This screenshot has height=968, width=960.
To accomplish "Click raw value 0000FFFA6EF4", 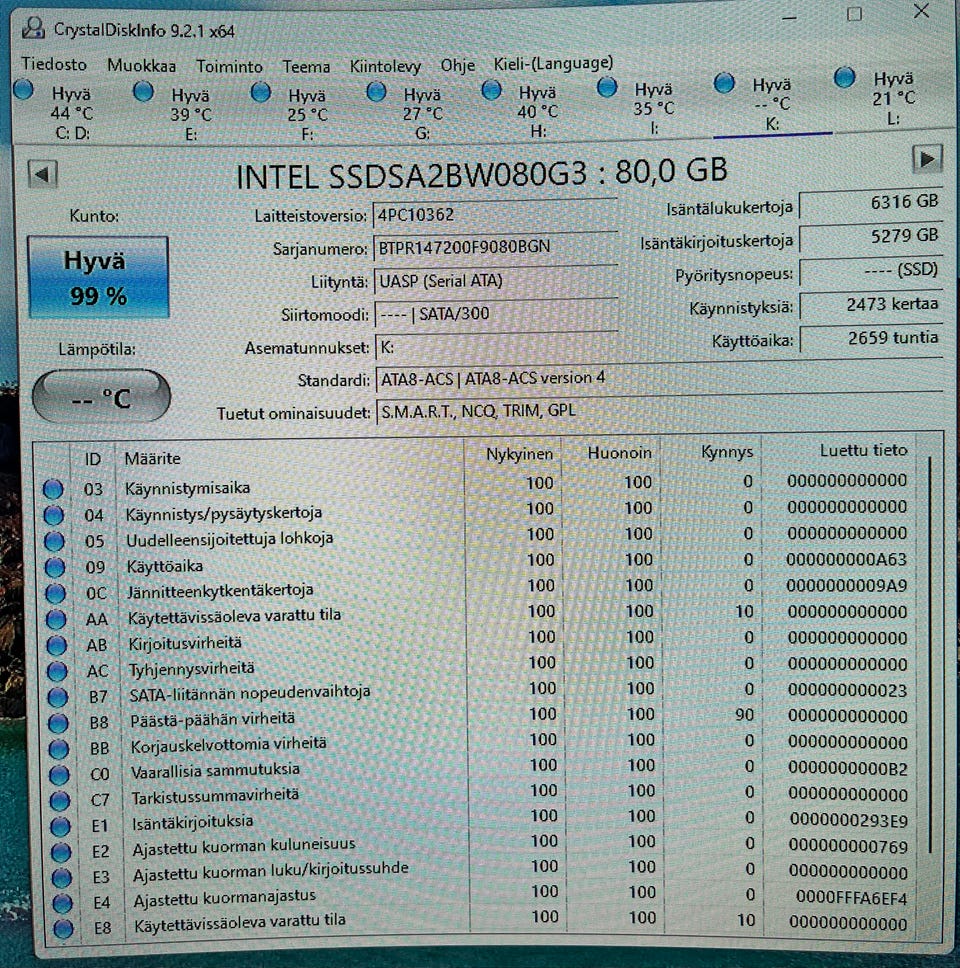I will pyautogui.click(x=851, y=897).
